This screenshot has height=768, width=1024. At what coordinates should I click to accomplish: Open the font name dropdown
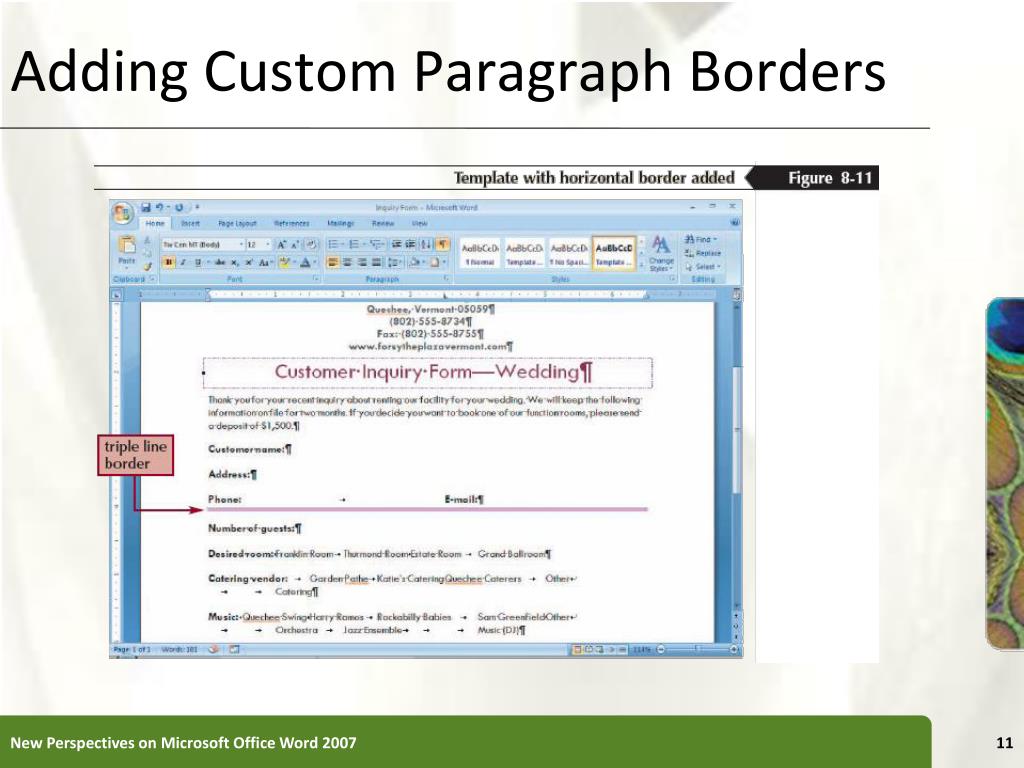click(241, 244)
